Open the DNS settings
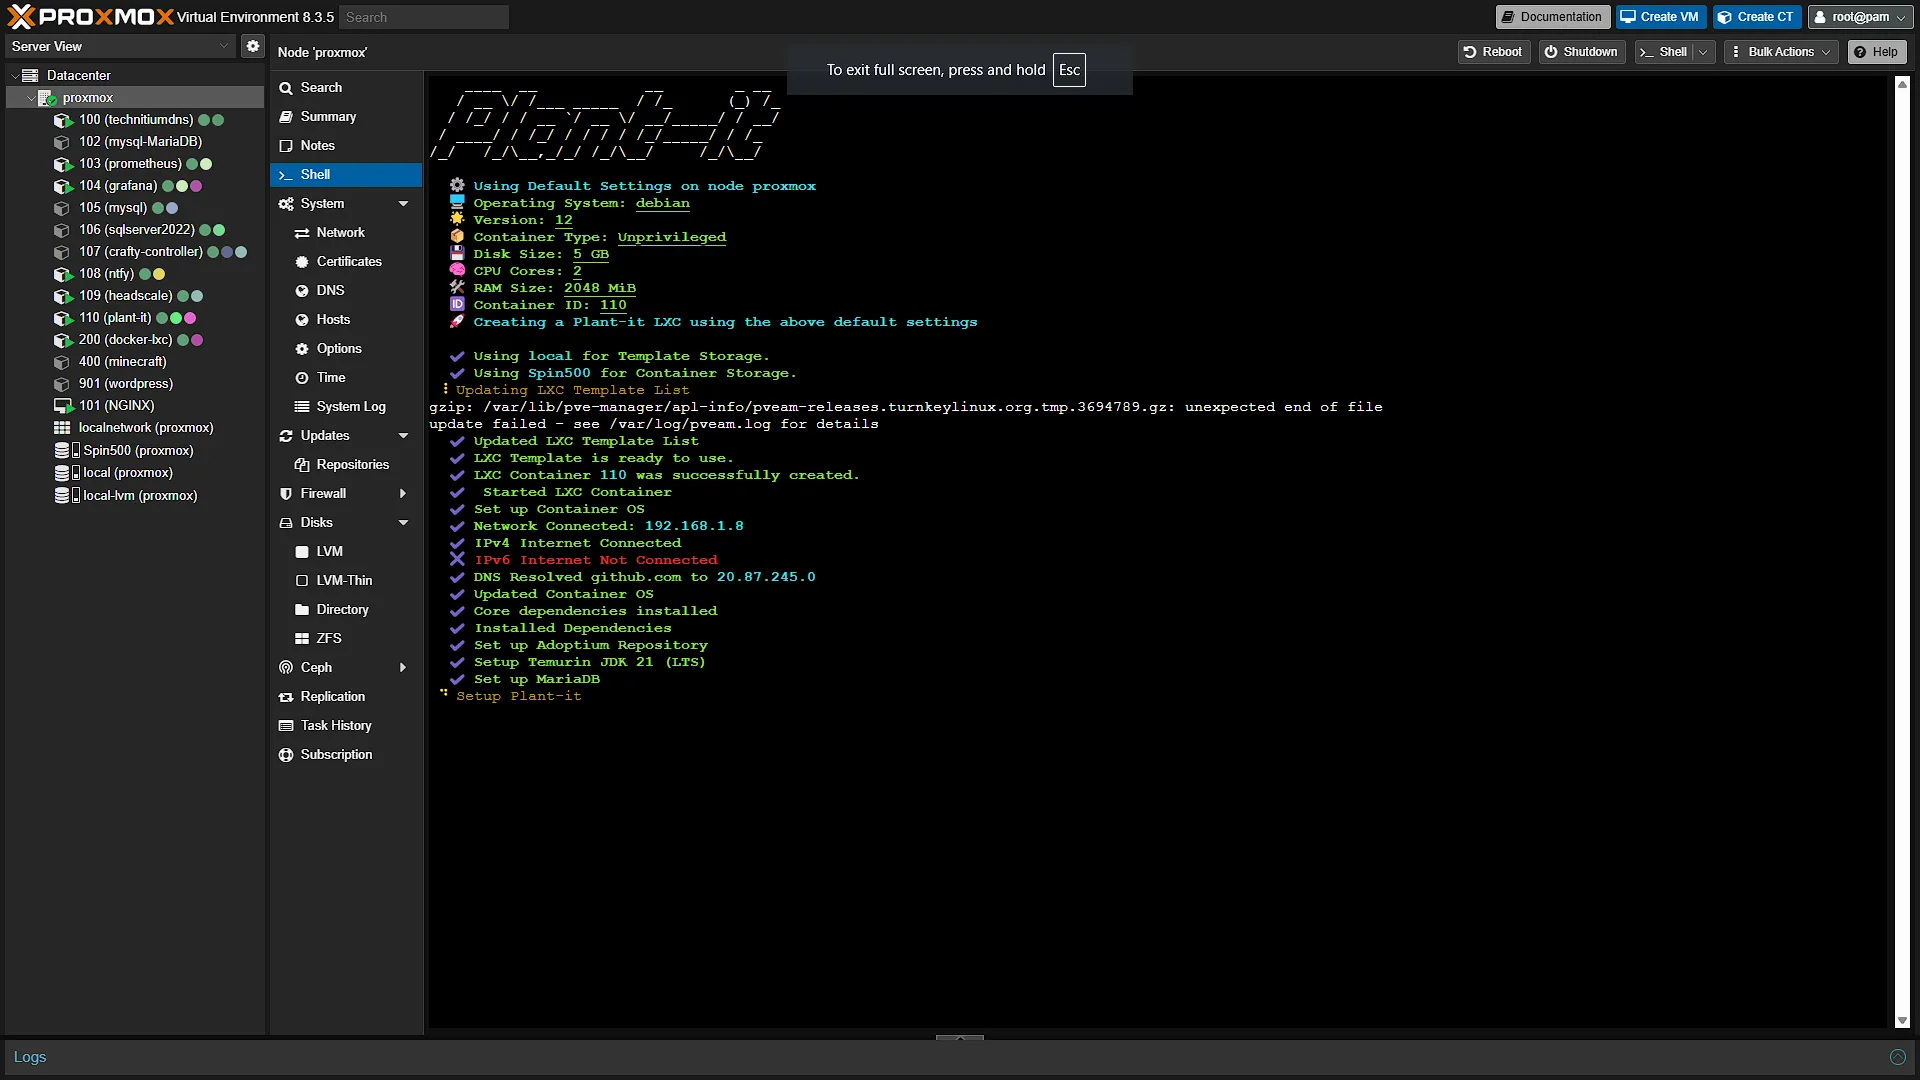The width and height of the screenshot is (1920, 1080). (345, 291)
